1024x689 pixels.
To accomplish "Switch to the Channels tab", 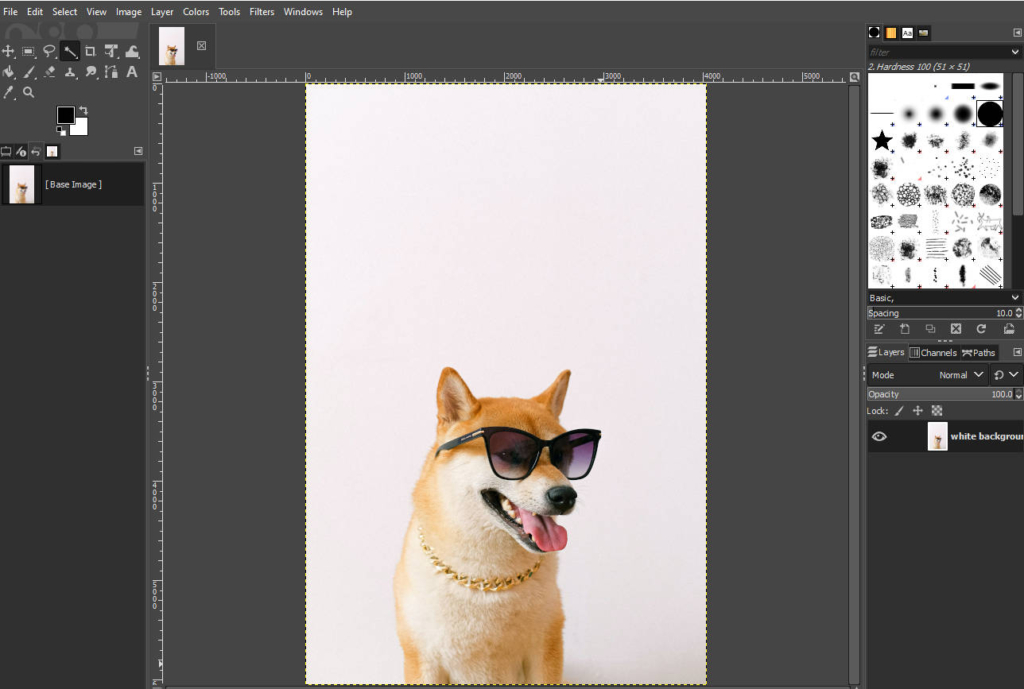I will click(933, 352).
